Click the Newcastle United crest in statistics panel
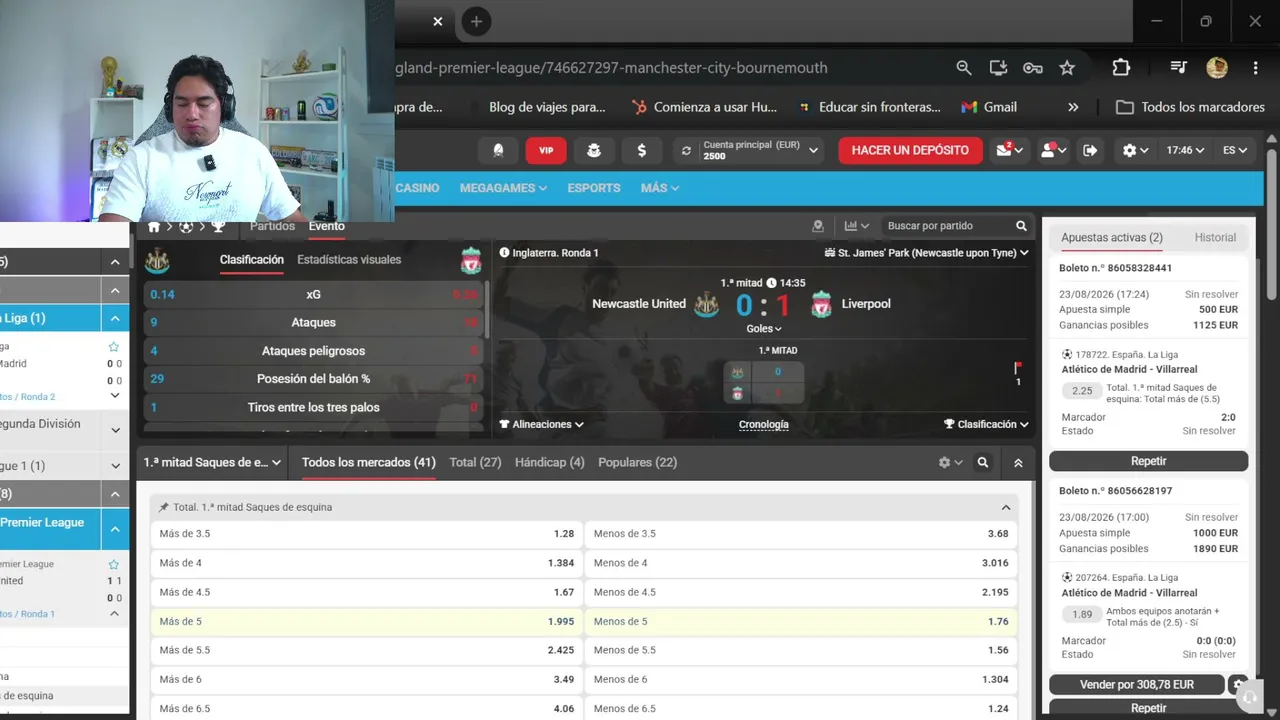Image resolution: width=1280 pixels, height=720 pixels. [x=157, y=261]
